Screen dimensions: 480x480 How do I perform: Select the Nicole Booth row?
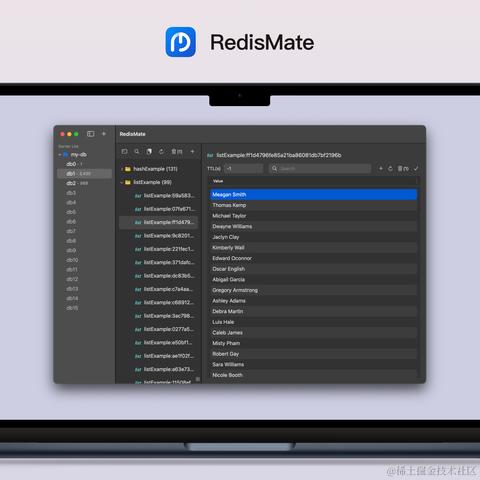point(313,375)
